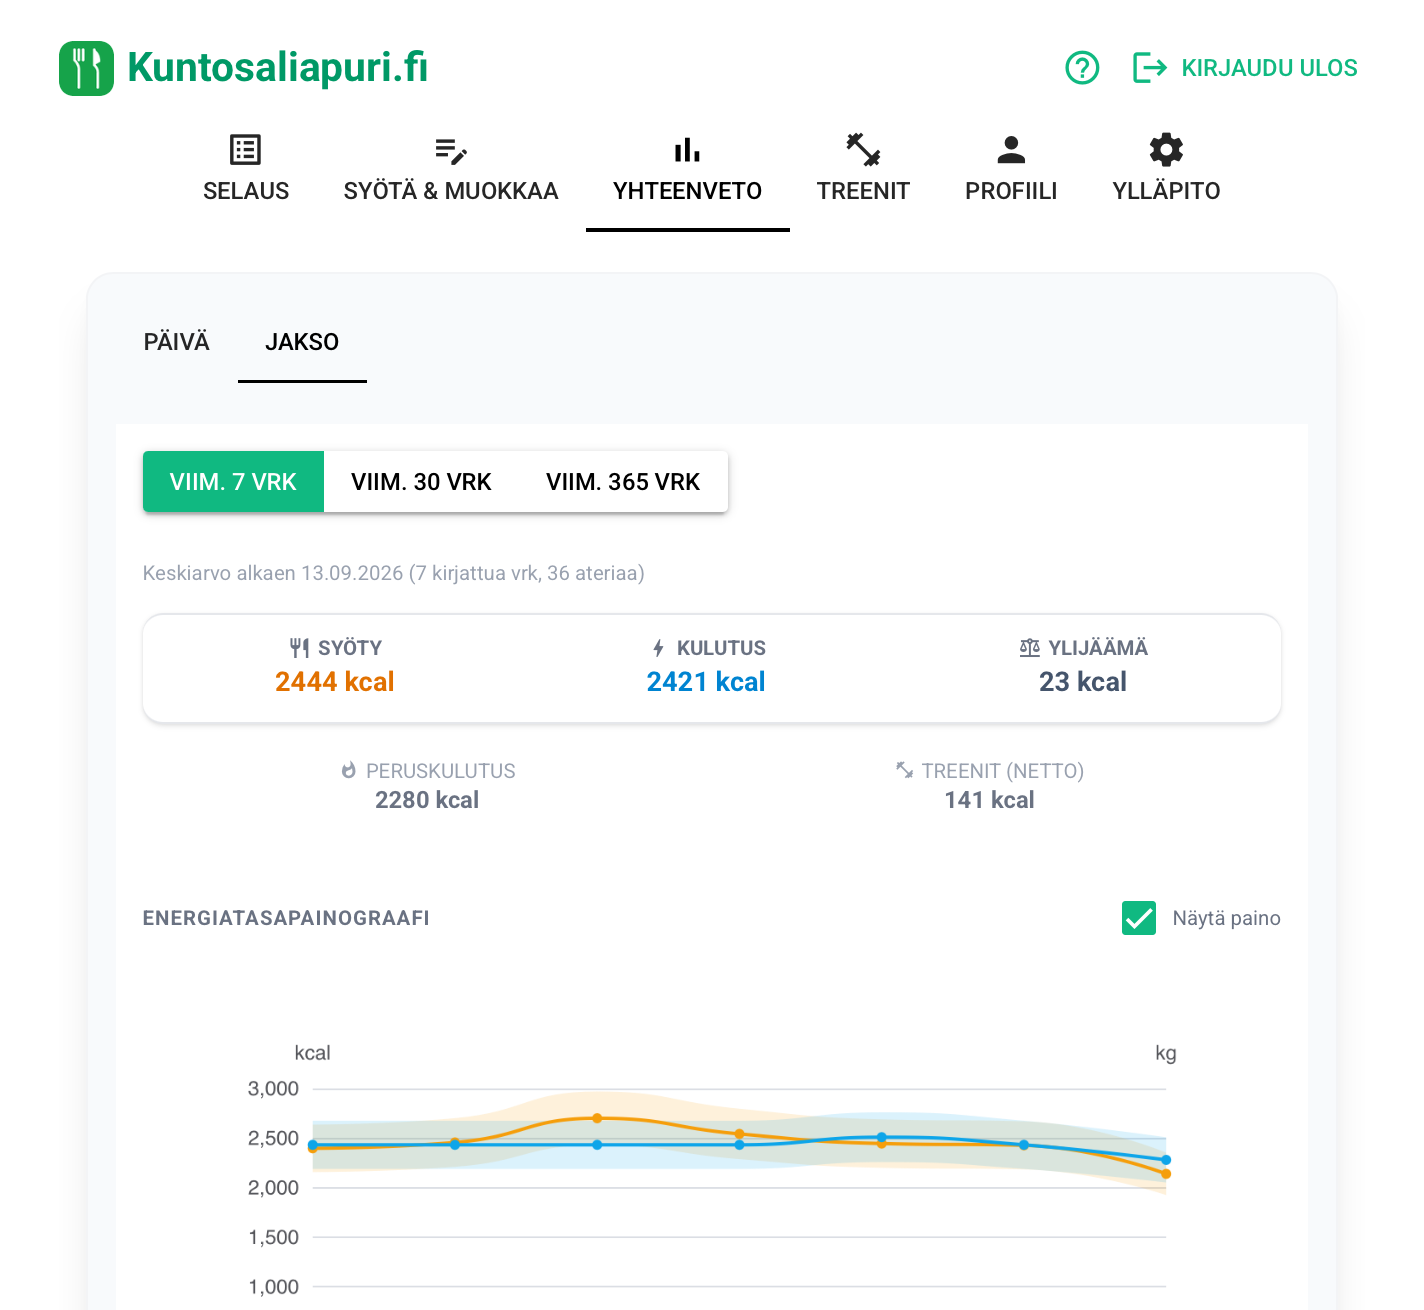Image resolution: width=1424 pixels, height=1310 pixels.
Task: Click the KIRJAUDU ULOS link
Action: pyautogui.click(x=1269, y=68)
